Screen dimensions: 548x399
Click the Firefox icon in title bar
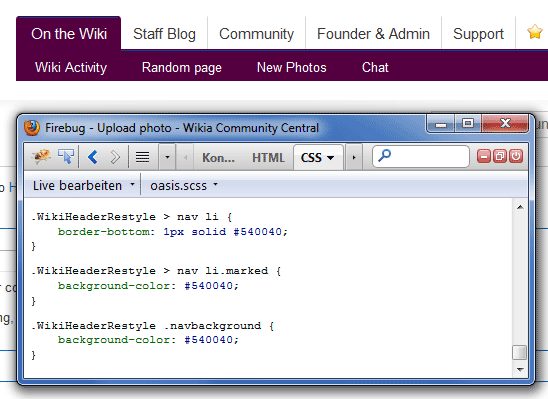tap(32, 128)
